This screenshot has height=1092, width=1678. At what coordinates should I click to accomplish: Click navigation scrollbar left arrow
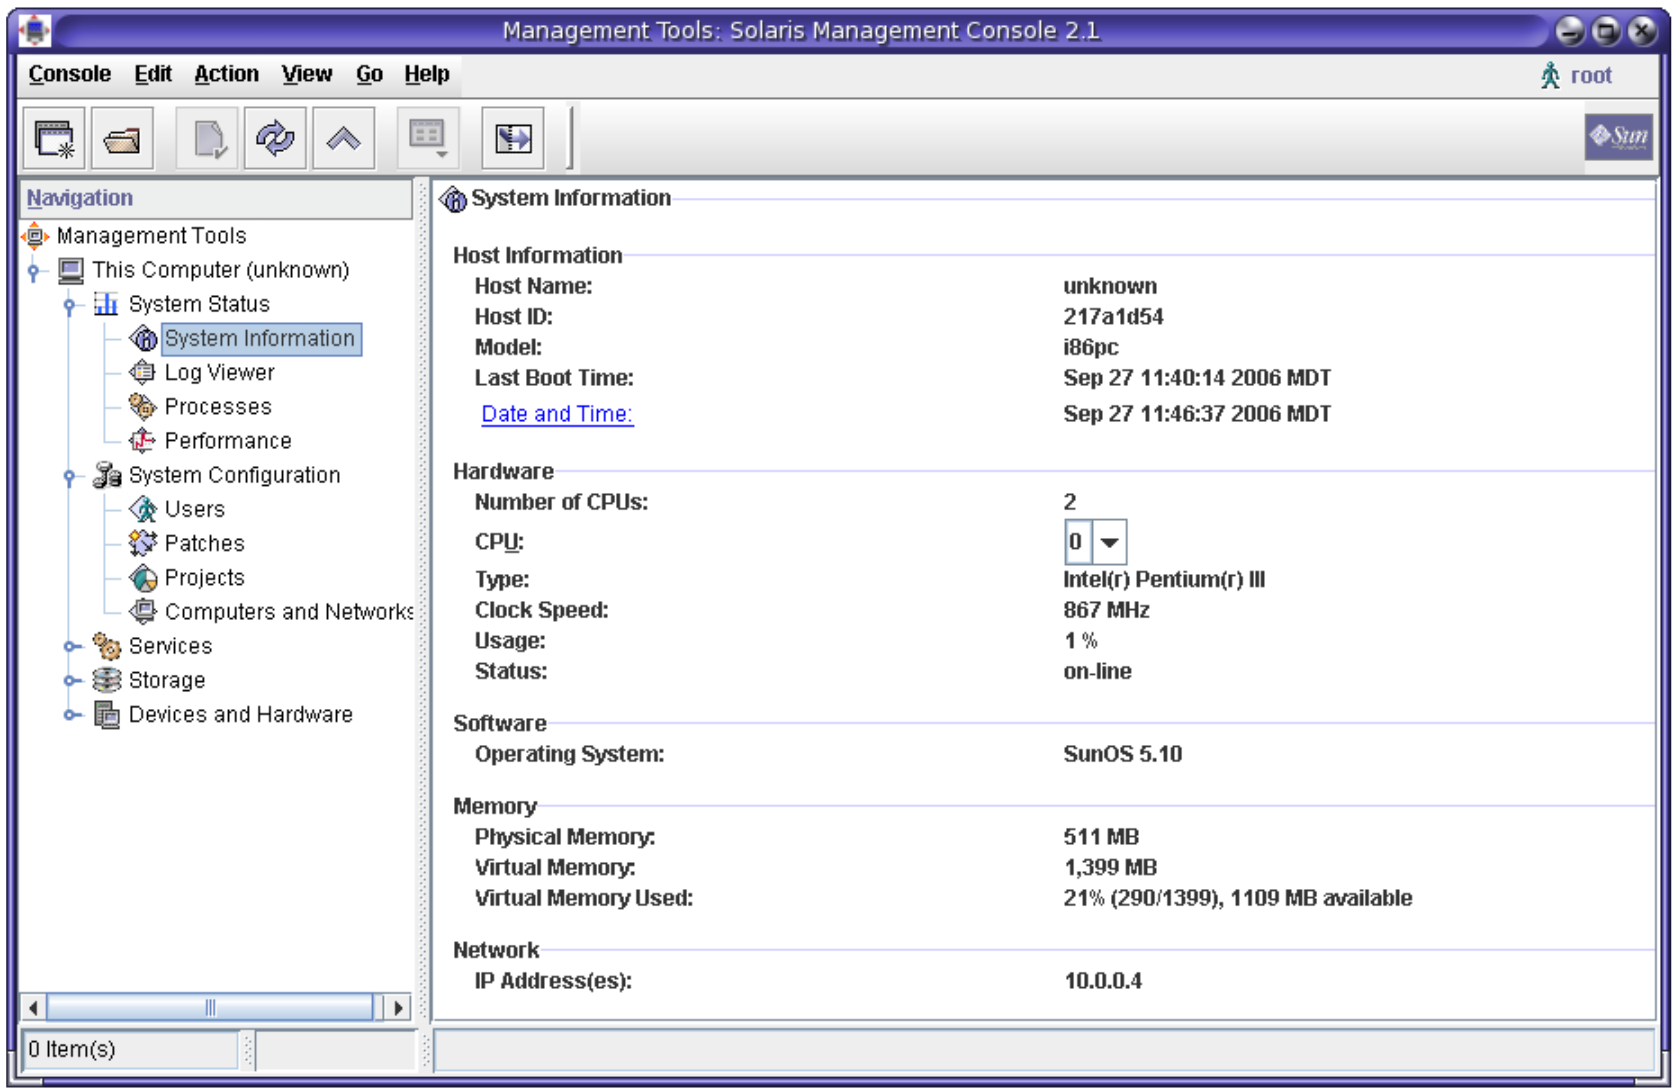pos(34,1007)
